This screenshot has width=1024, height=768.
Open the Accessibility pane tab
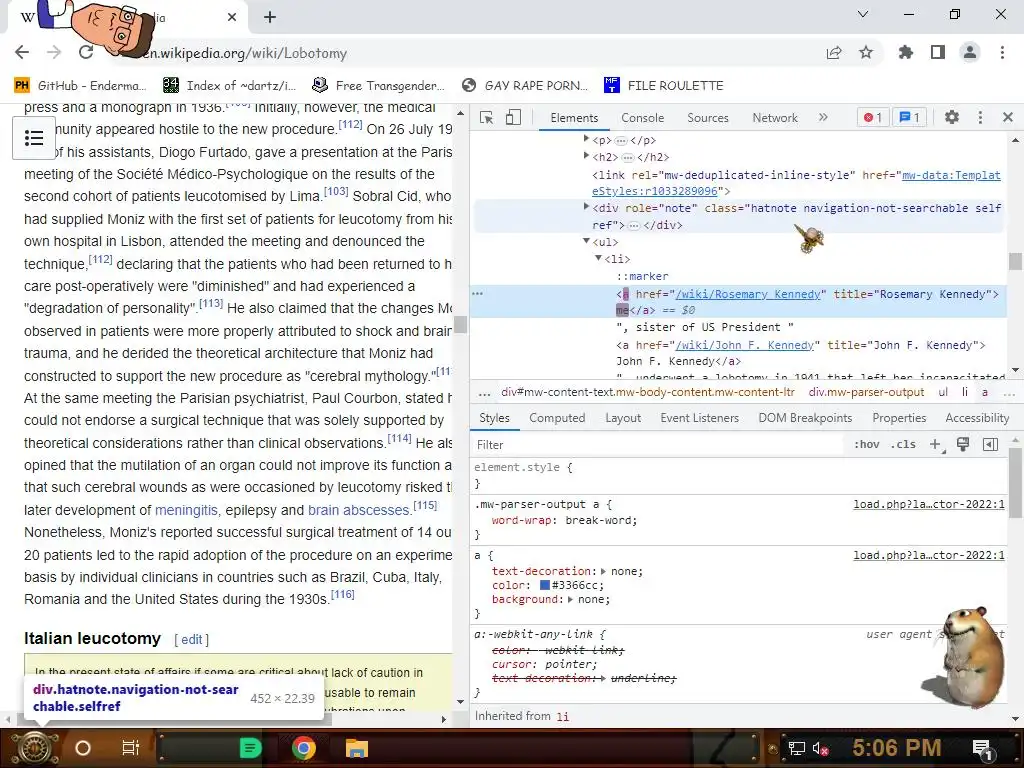[977, 418]
